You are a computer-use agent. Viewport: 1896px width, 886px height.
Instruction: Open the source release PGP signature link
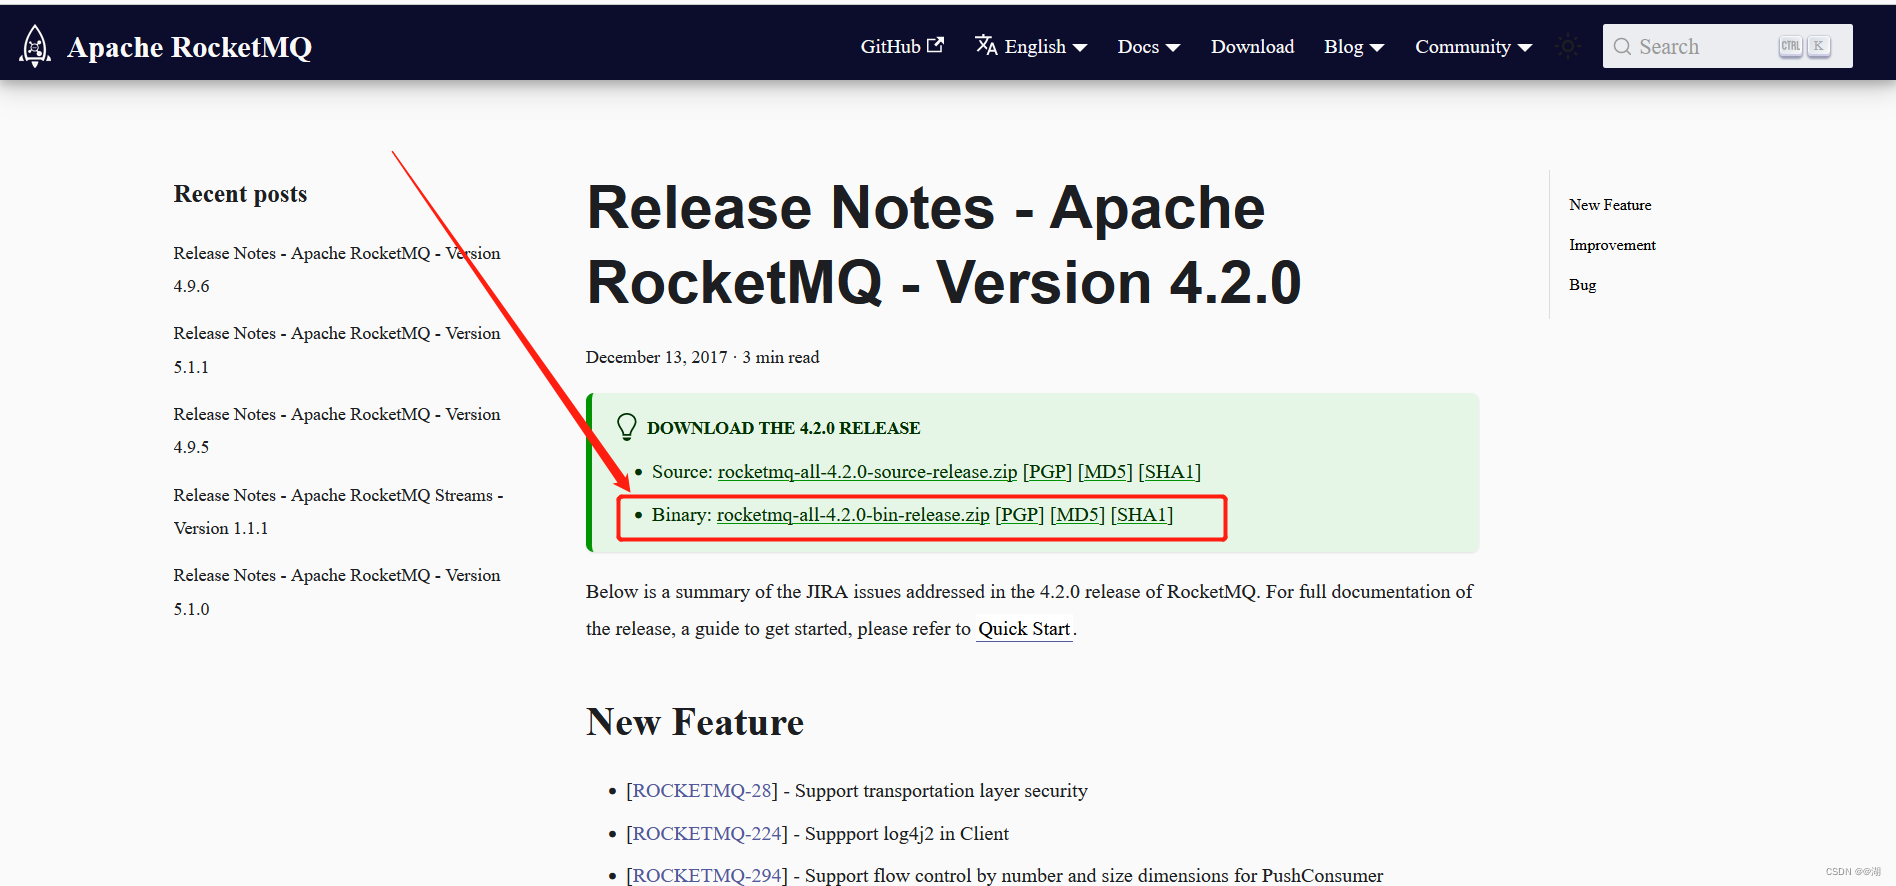pyautogui.click(x=1047, y=472)
